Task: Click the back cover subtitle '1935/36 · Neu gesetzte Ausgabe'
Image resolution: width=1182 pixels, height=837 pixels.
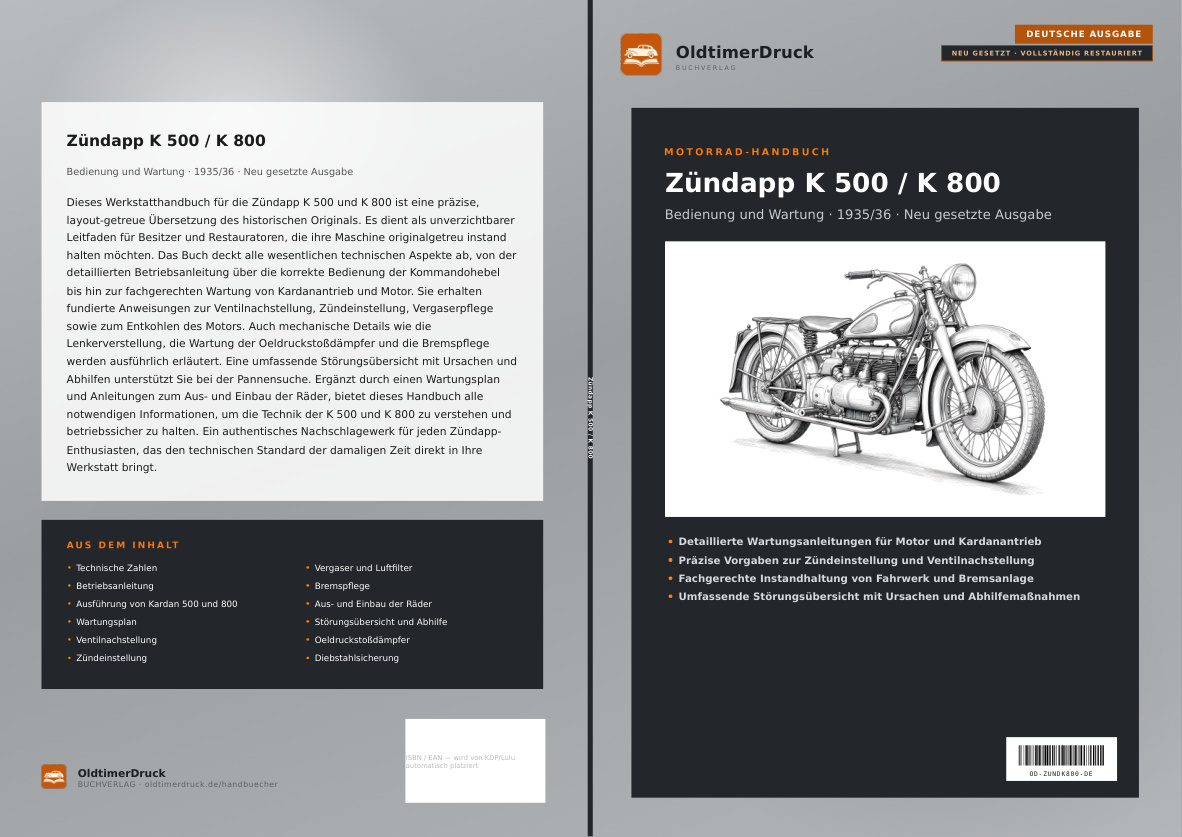Action: point(274,172)
